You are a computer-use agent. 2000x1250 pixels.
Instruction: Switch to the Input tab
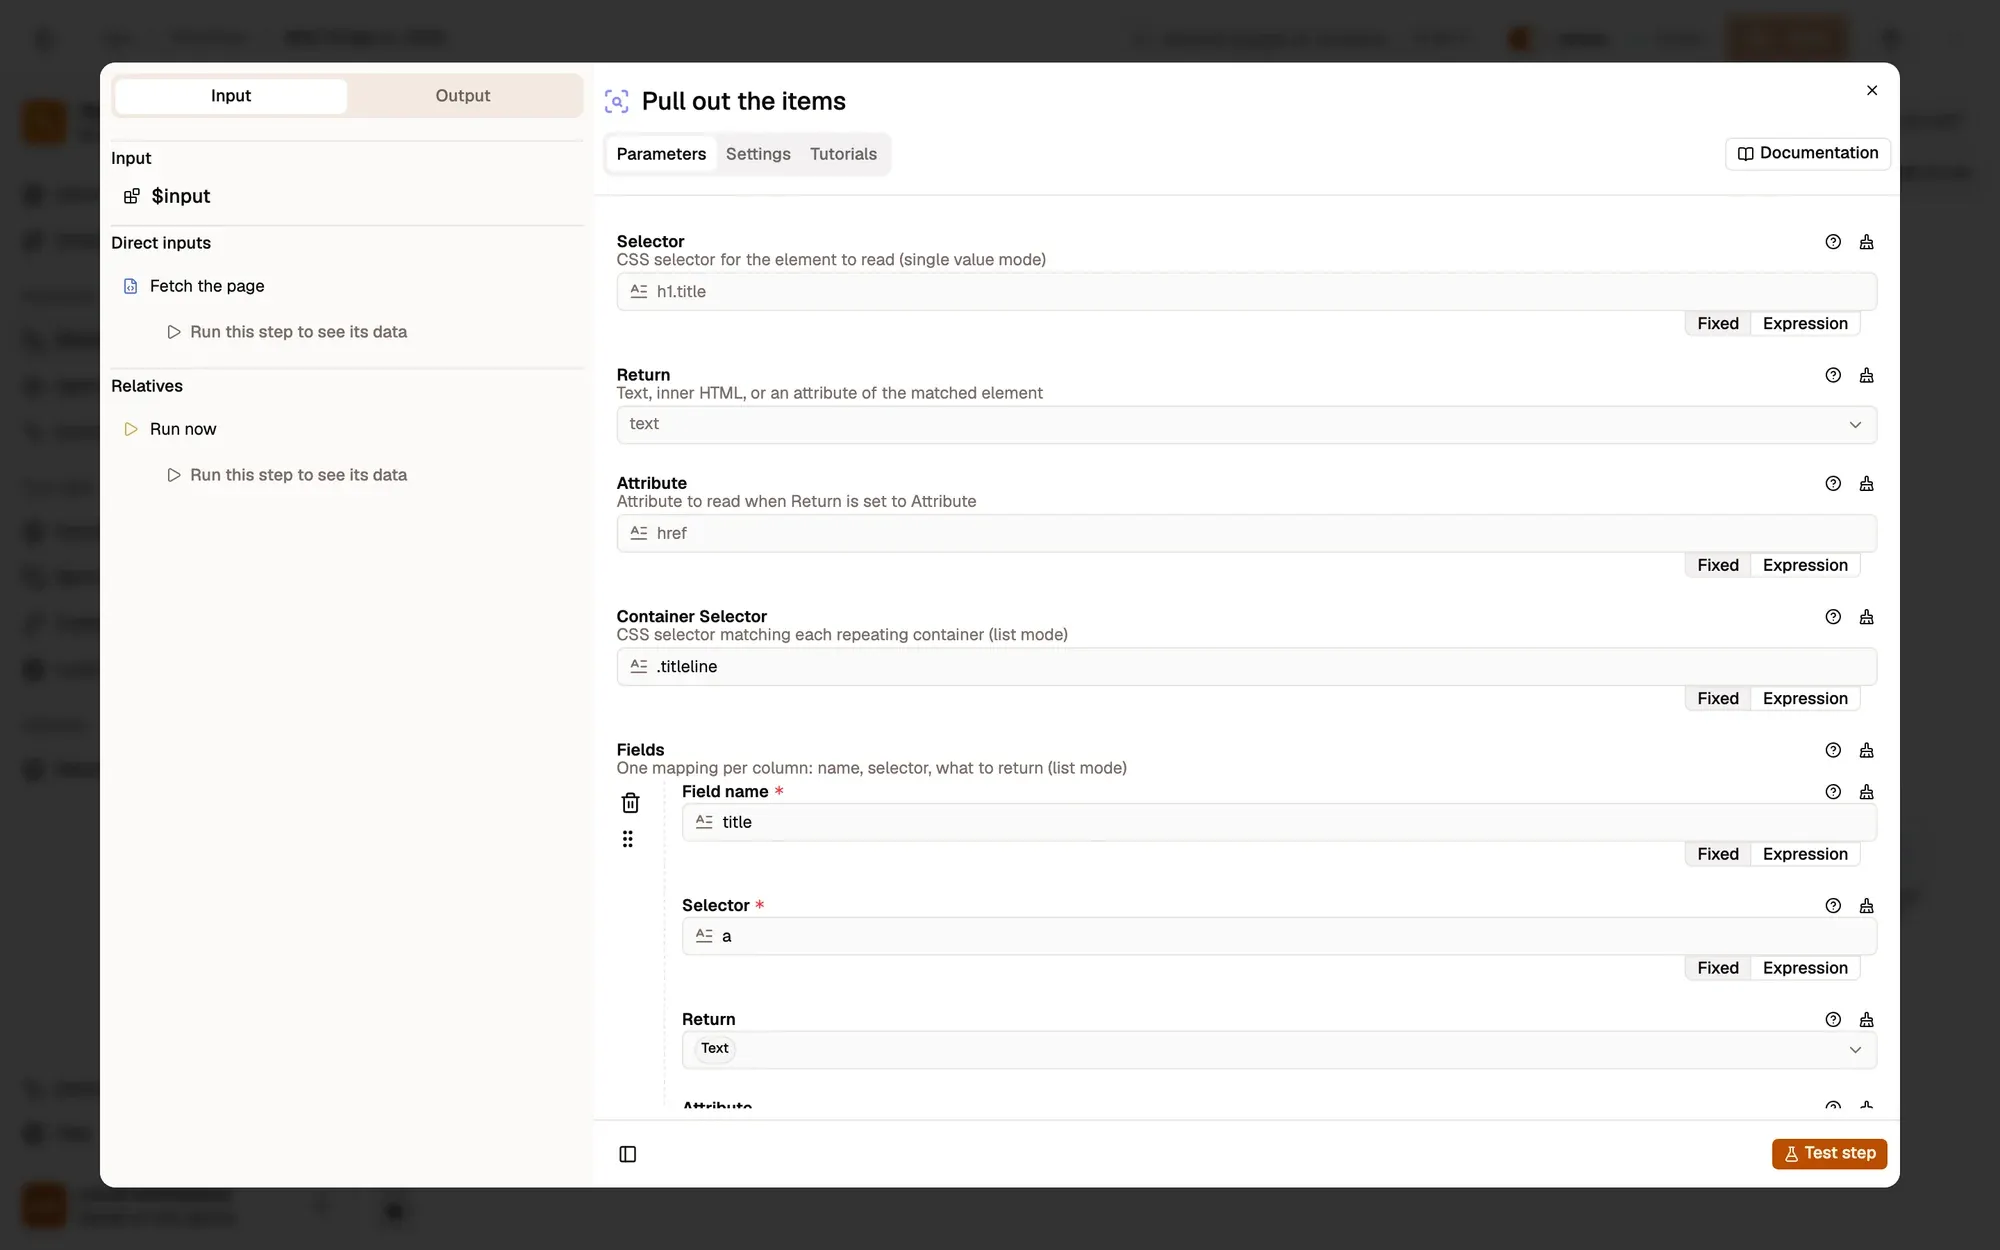[x=231, y=96]
